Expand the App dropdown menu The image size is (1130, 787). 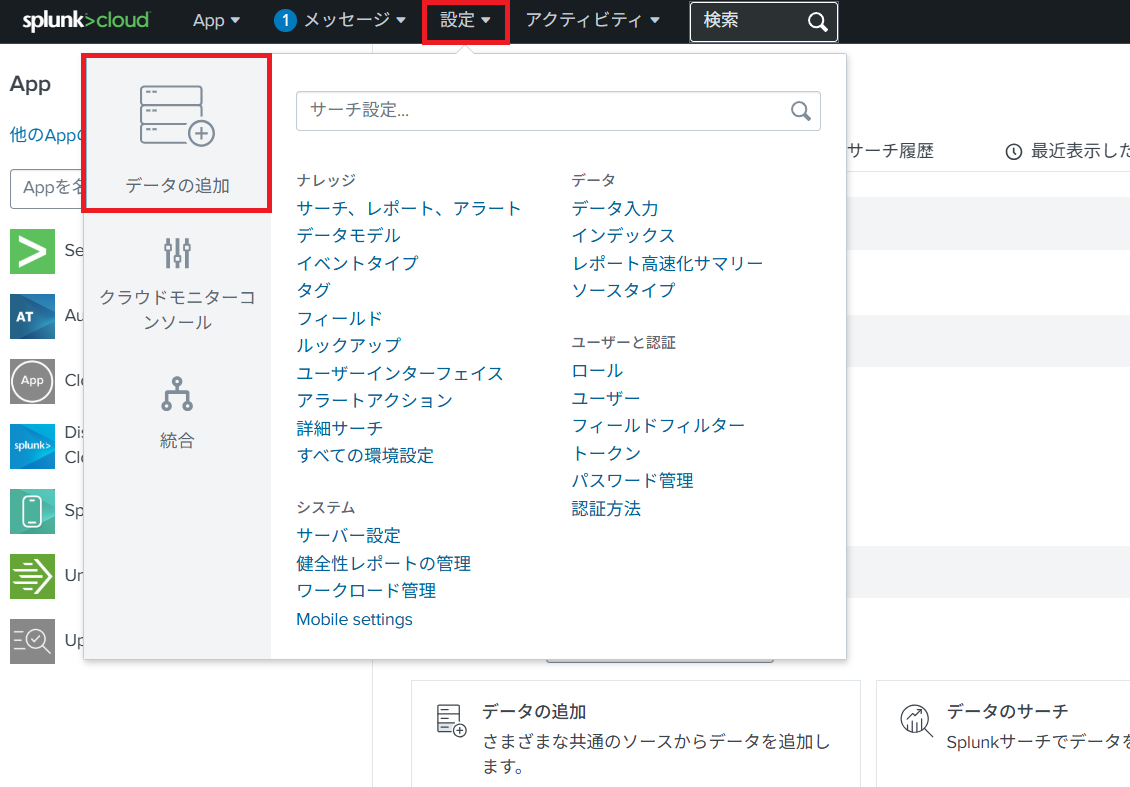click(216, 20)
